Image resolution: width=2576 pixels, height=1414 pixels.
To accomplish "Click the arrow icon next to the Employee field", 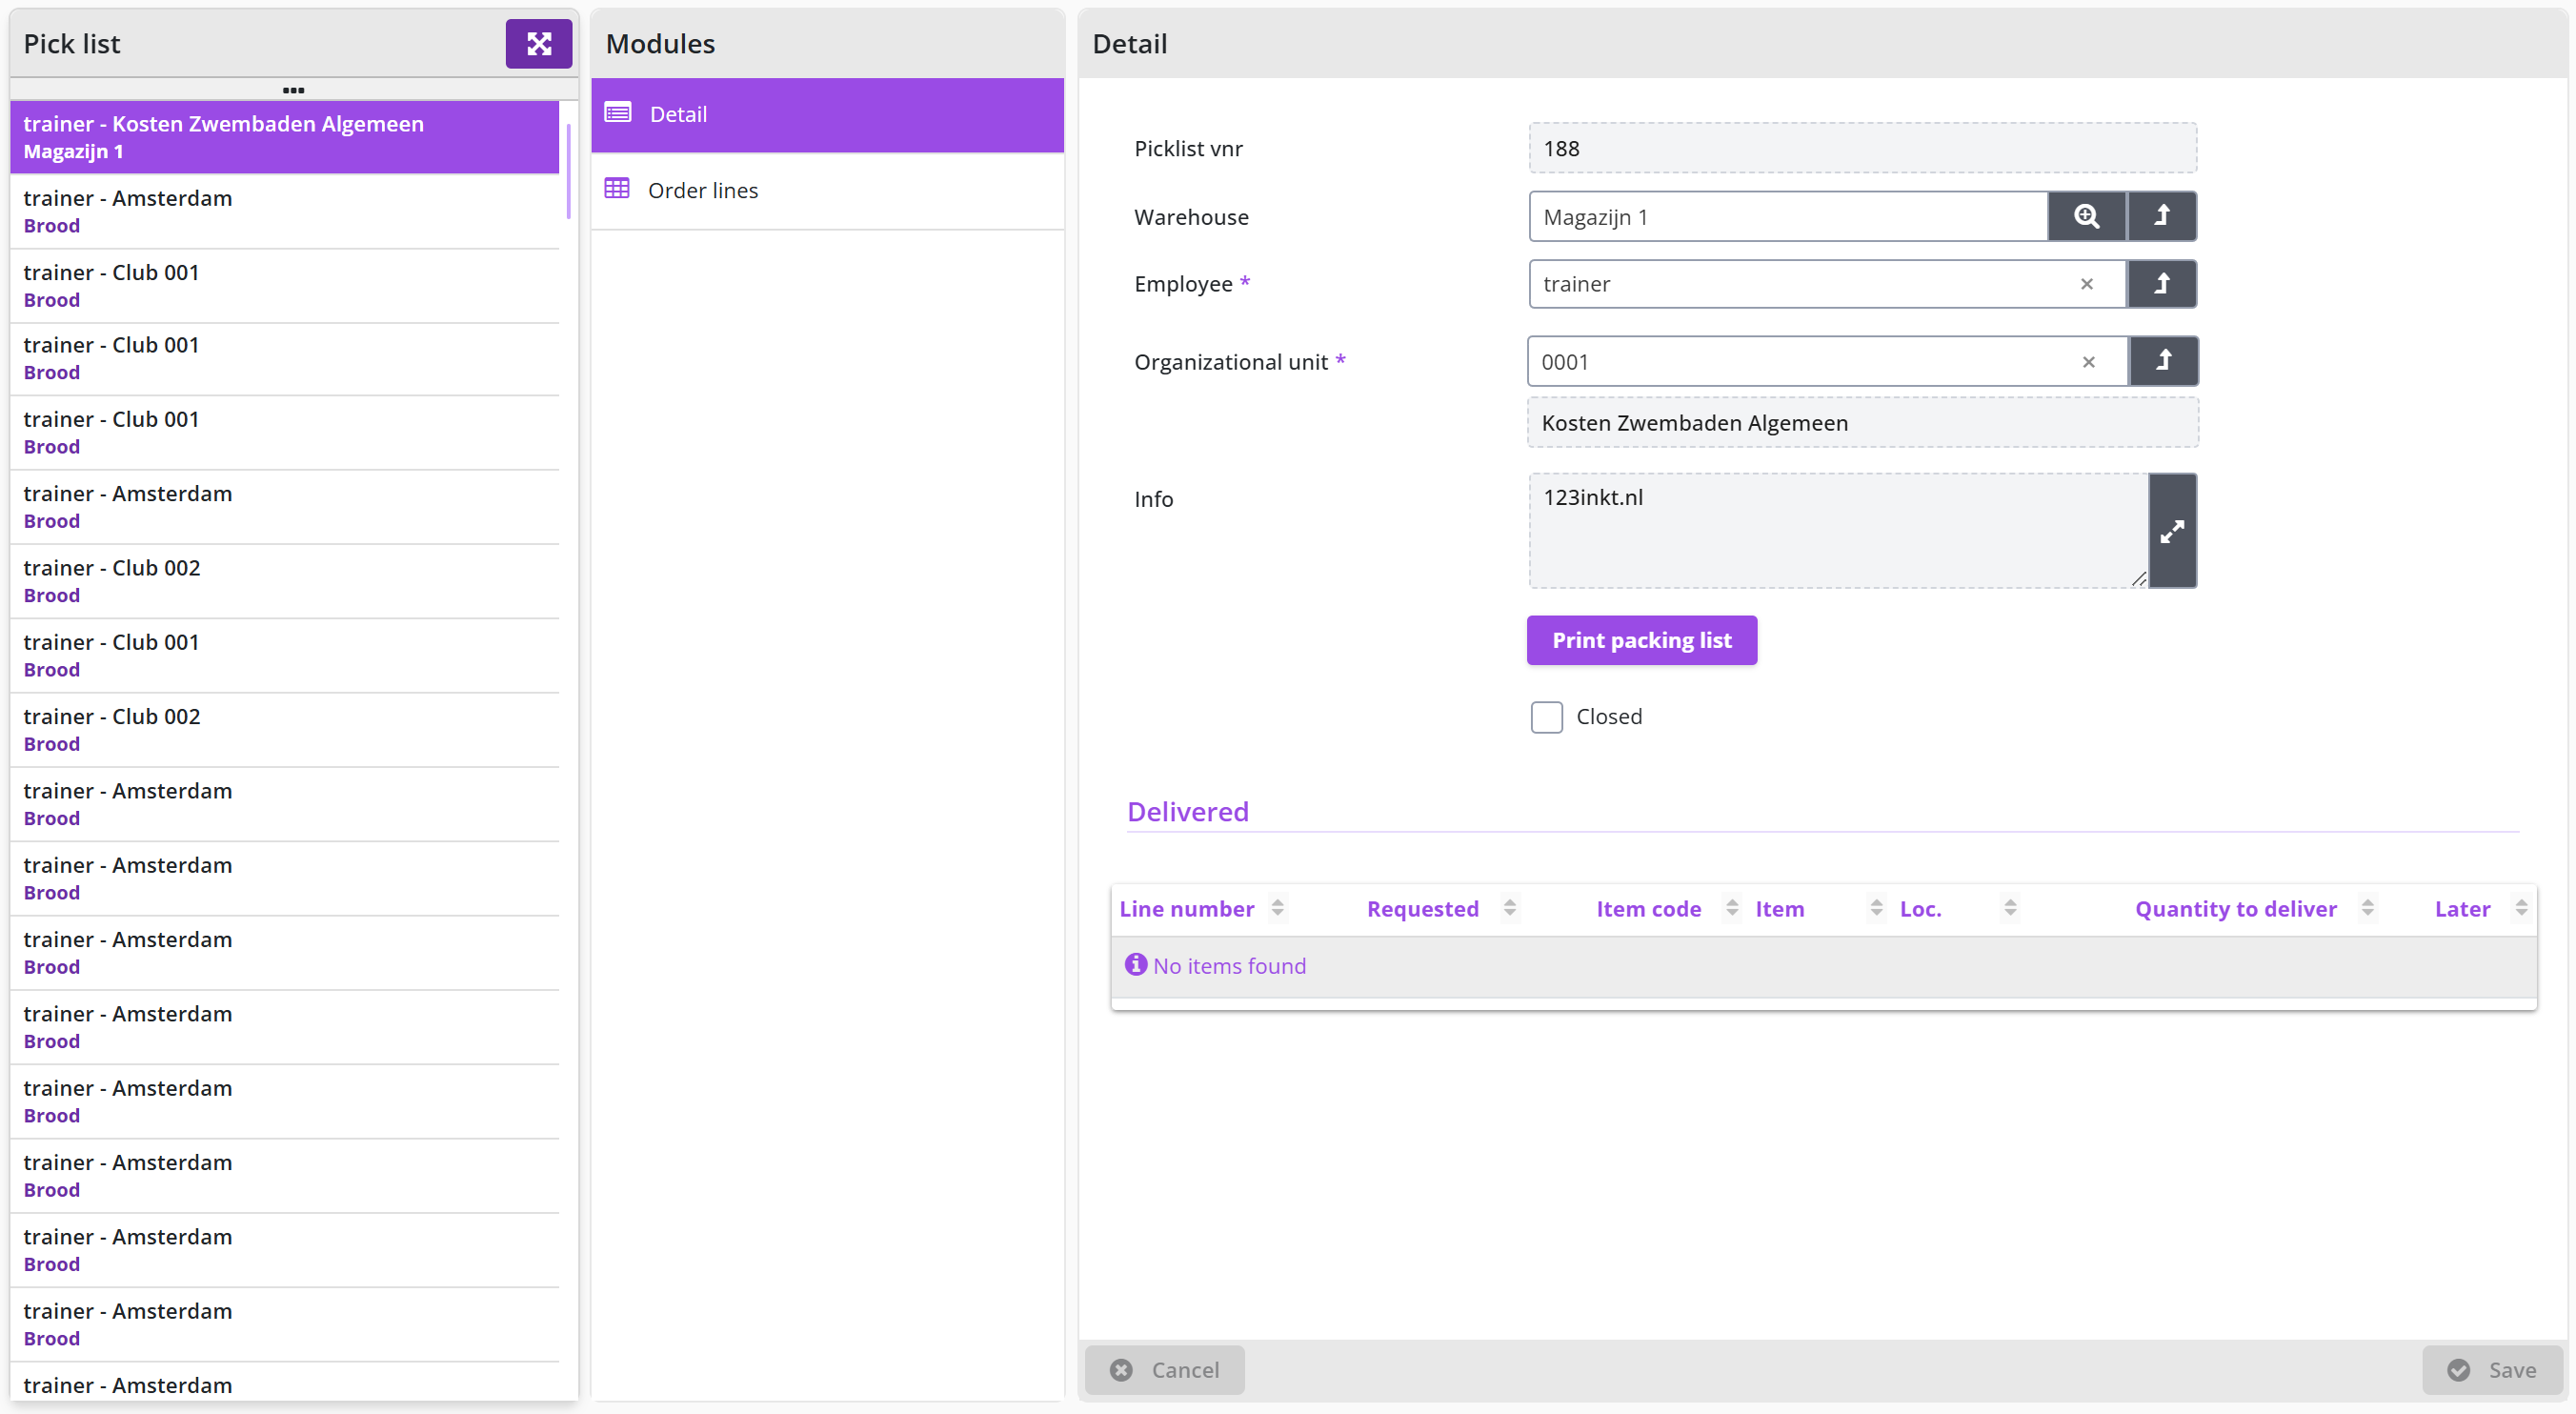I will pos(2162,284).
